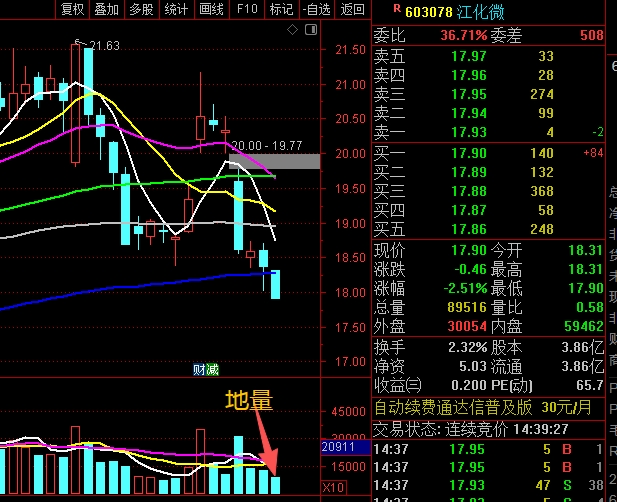This screenshot has height=502, width=617.
Task: Click the 总量 value 89516
Action: pos(467,307)
